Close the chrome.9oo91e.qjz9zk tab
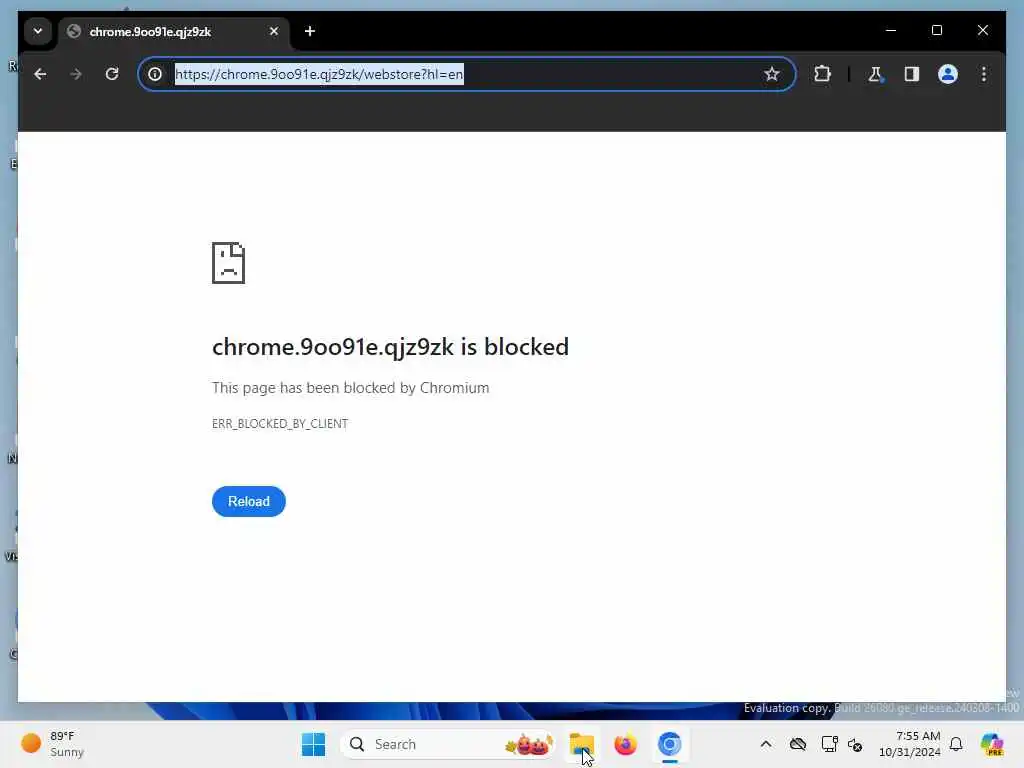The height and width of the screenshot is (768, 1024). [274, 31]
